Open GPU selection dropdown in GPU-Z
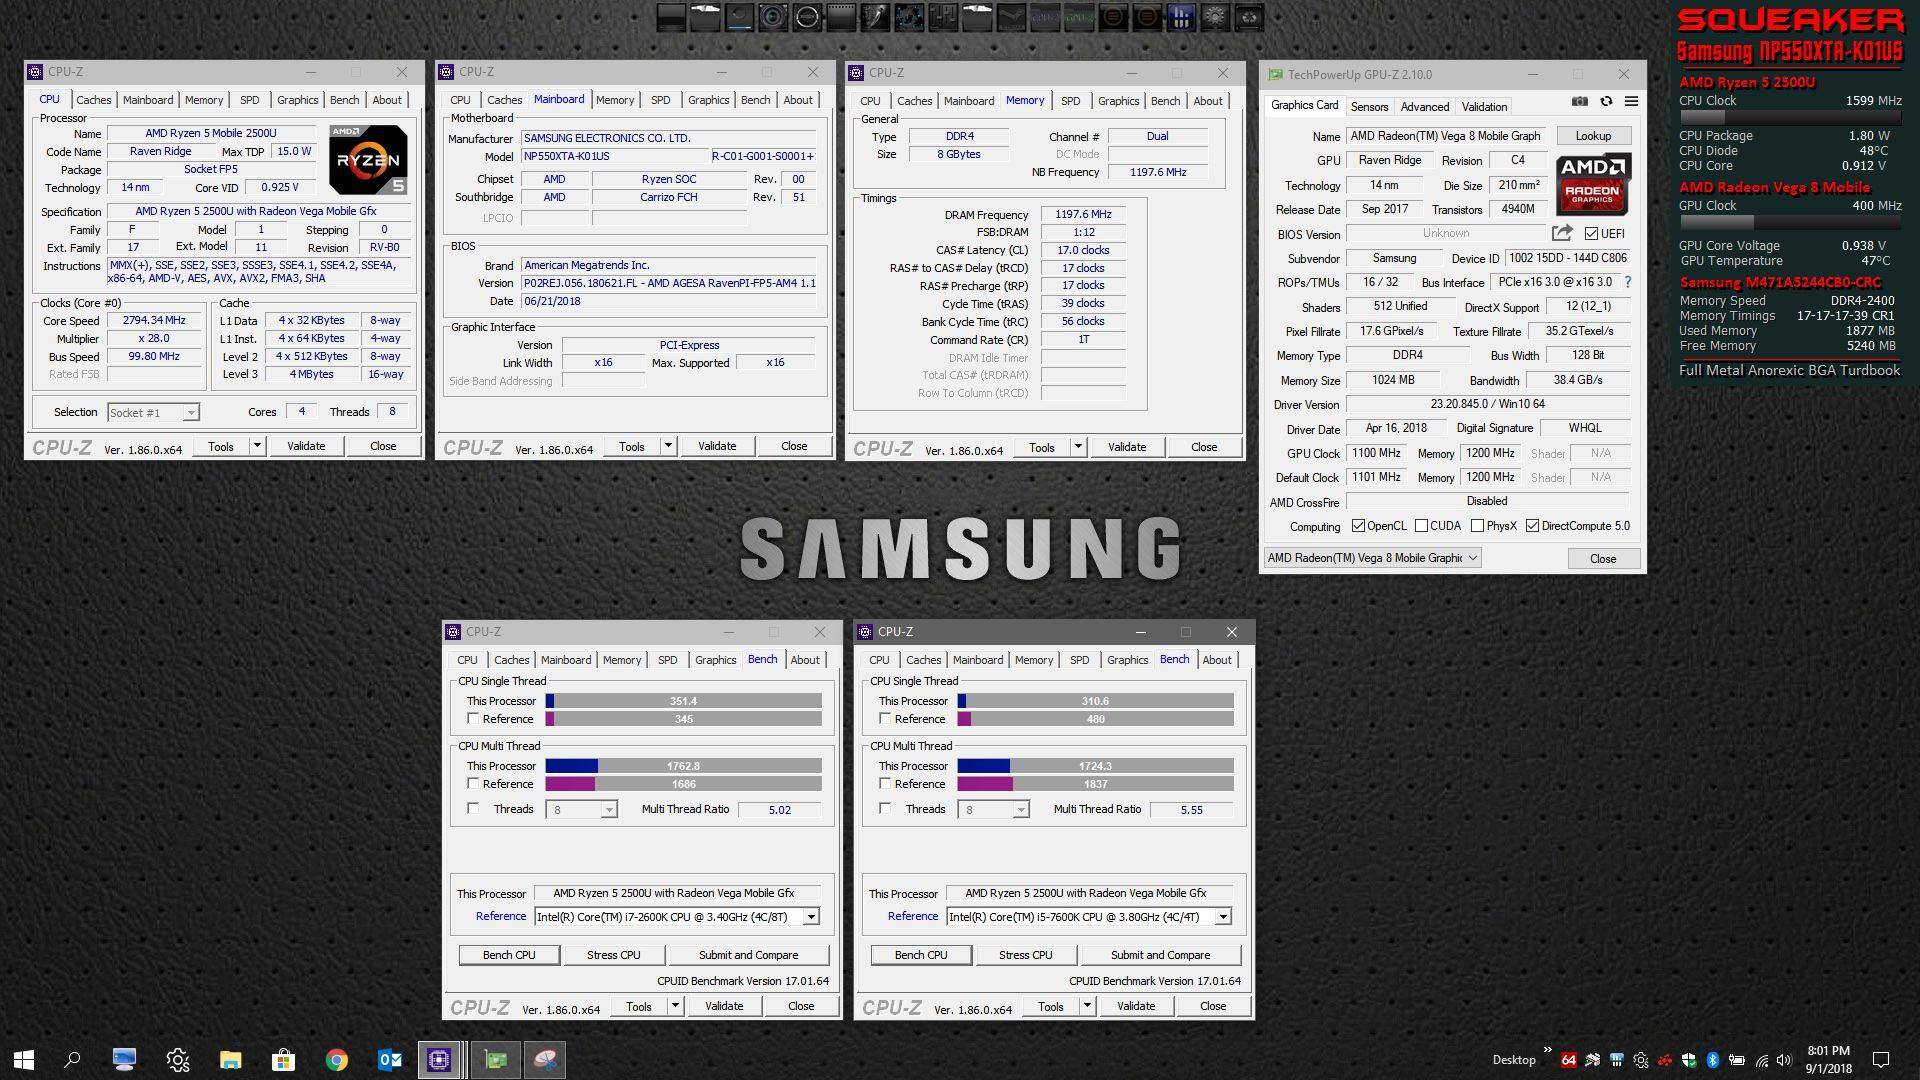The image size is (1920, 1080). click(1472, 558)
